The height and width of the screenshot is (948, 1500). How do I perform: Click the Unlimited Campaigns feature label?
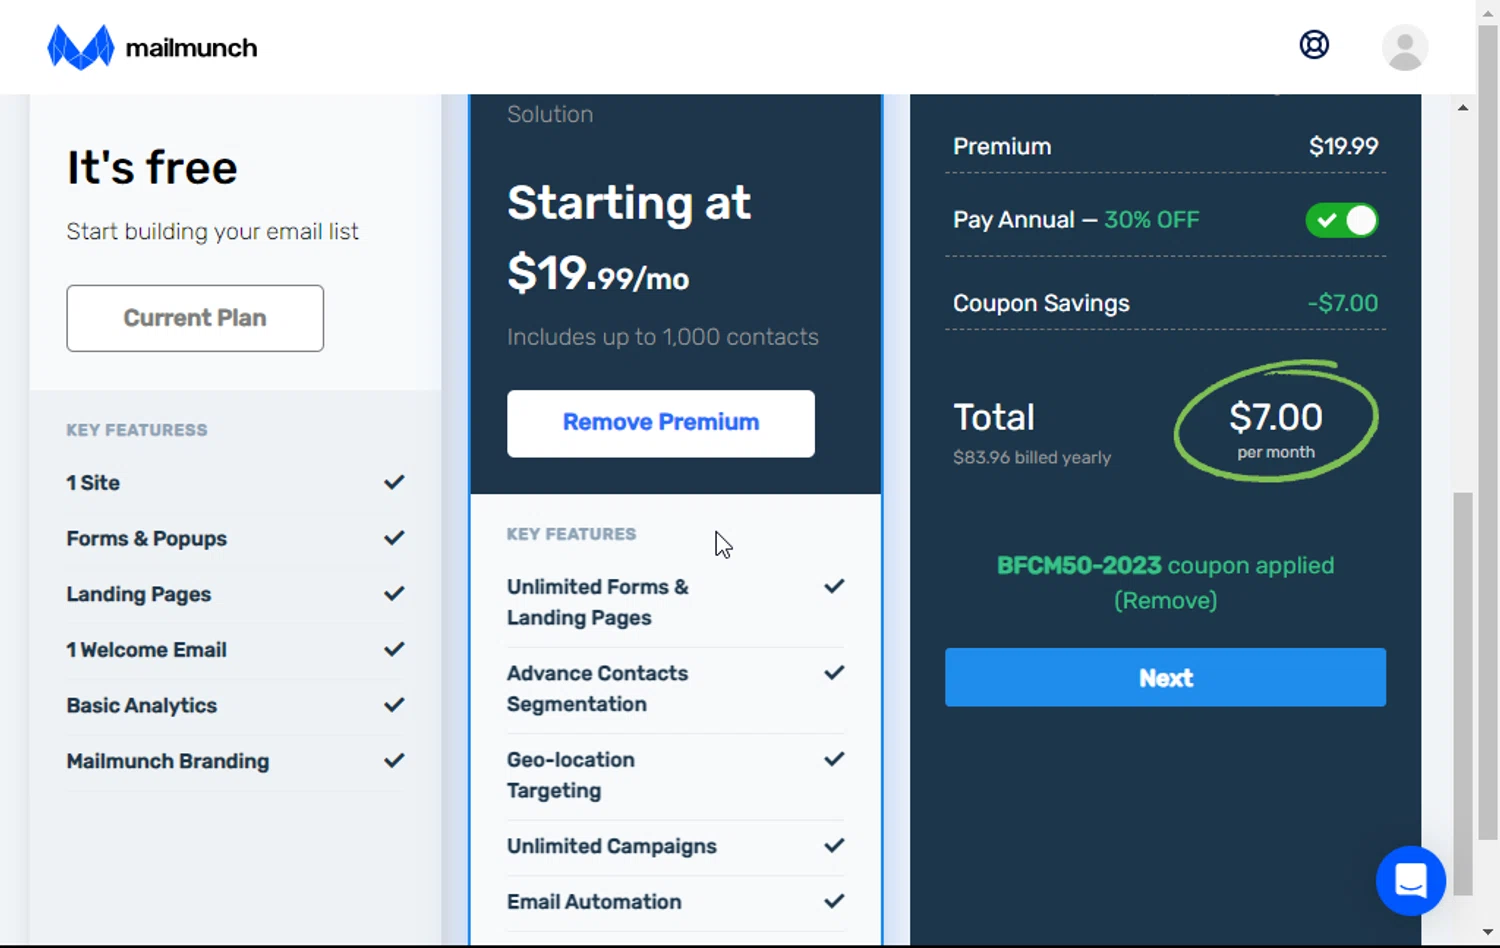[x=612, y=846]
